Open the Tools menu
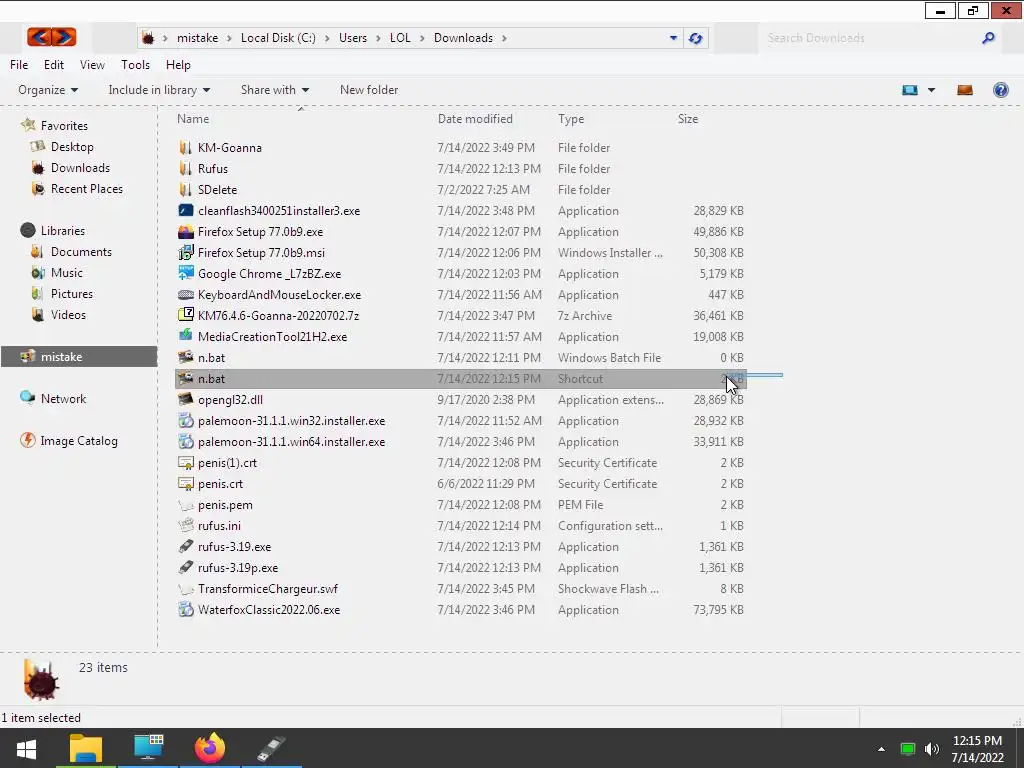Image resolution: width=1024 pixels, height=768 pixels. [x=135, y=65]
